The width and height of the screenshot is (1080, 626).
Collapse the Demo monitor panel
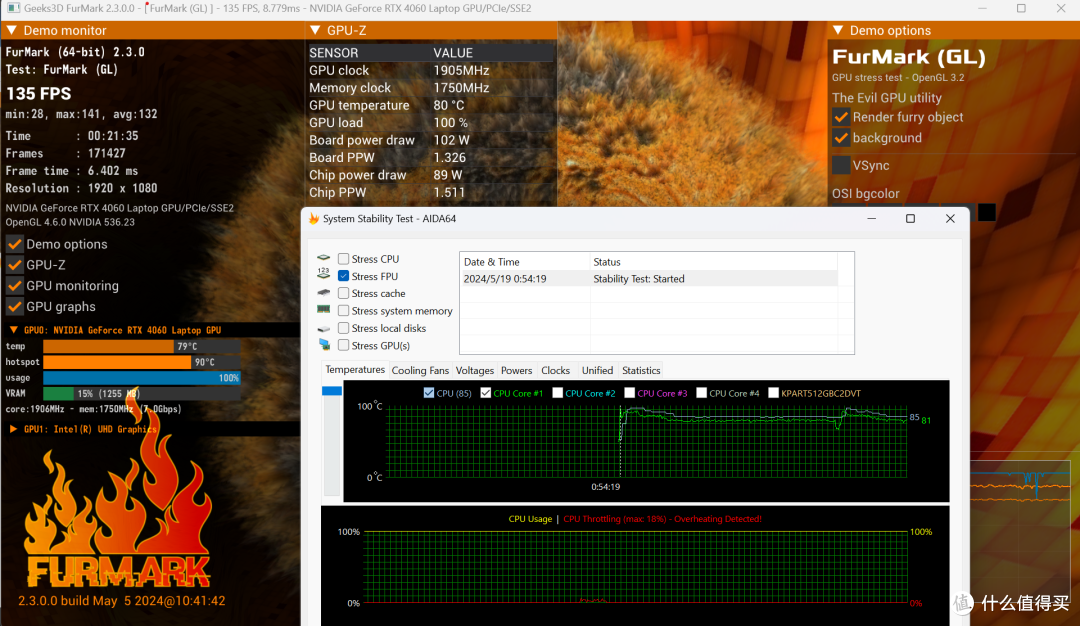click(x=12, y=30)
